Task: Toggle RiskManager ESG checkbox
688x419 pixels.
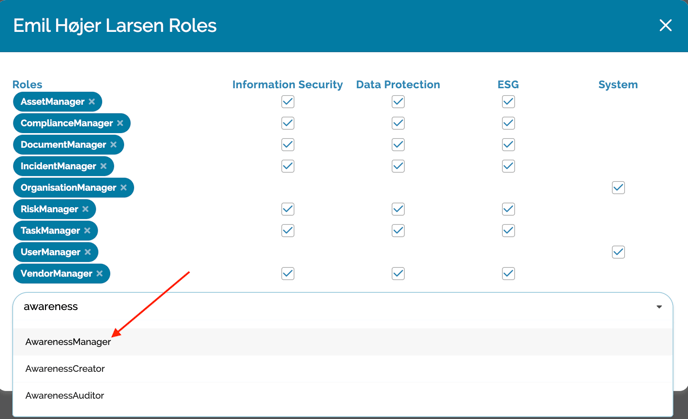Action: point(508,209)
